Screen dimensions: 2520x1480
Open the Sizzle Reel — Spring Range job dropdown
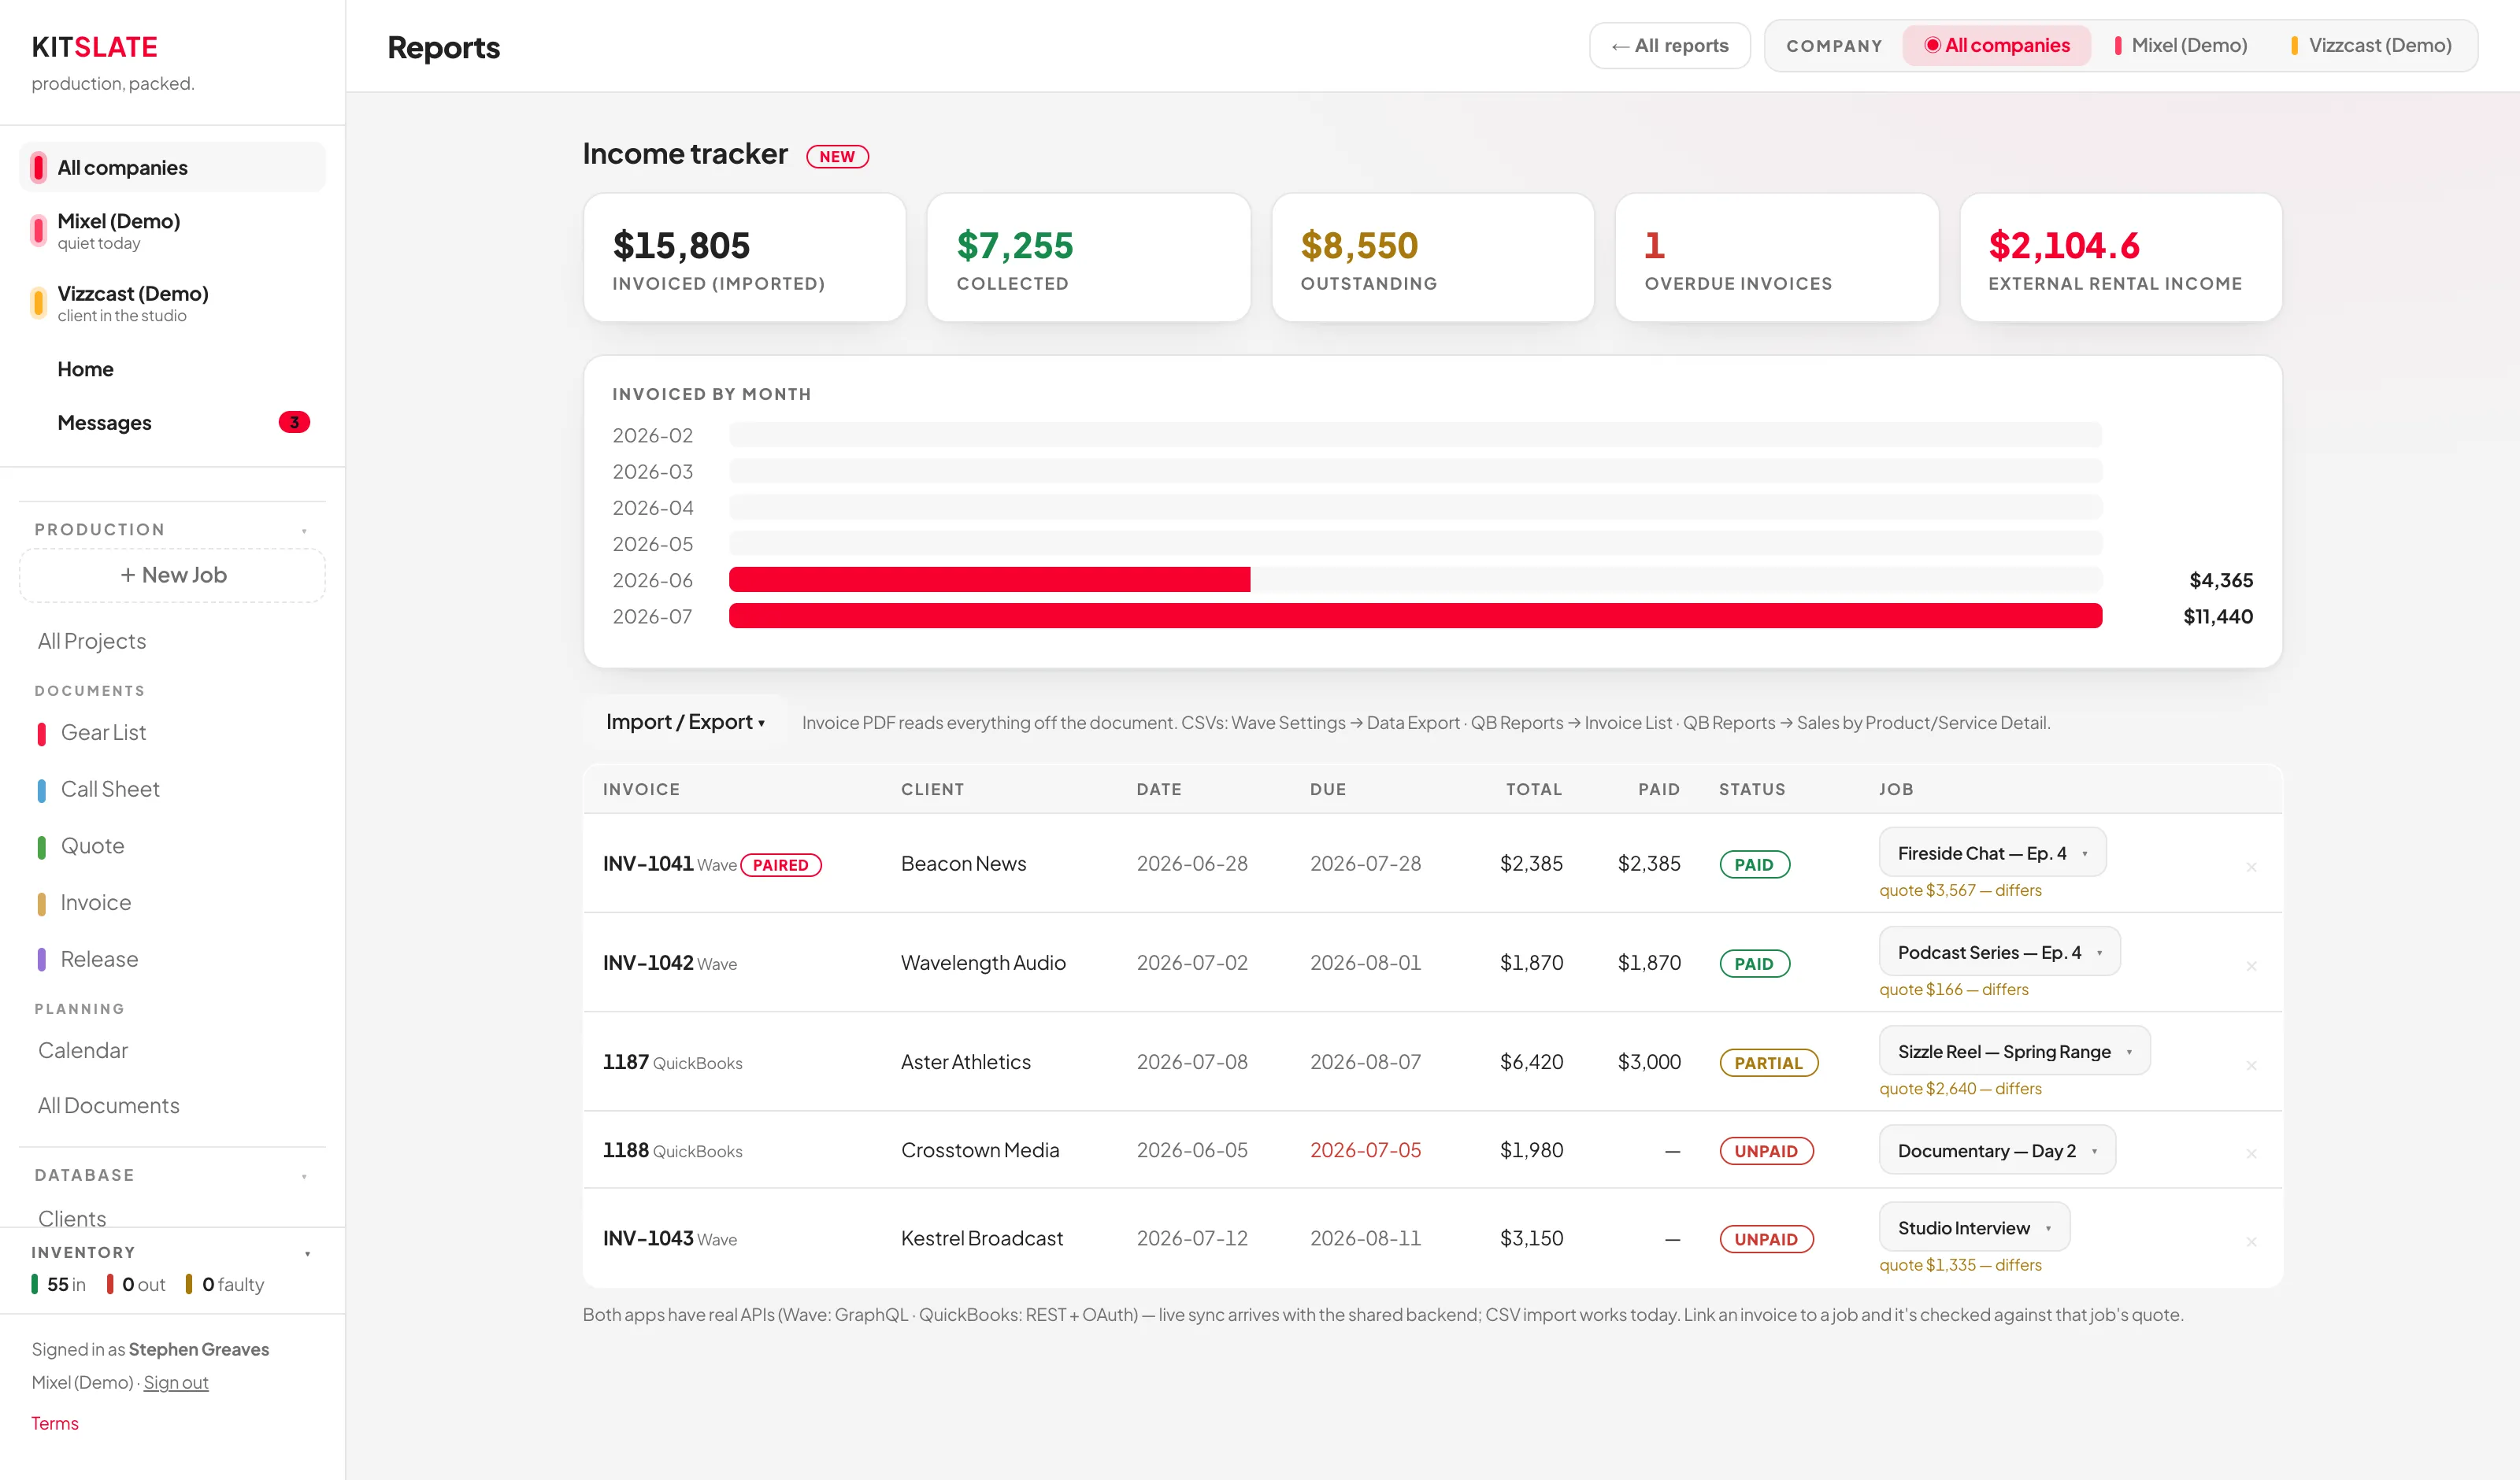(x=2014, y=1051)
